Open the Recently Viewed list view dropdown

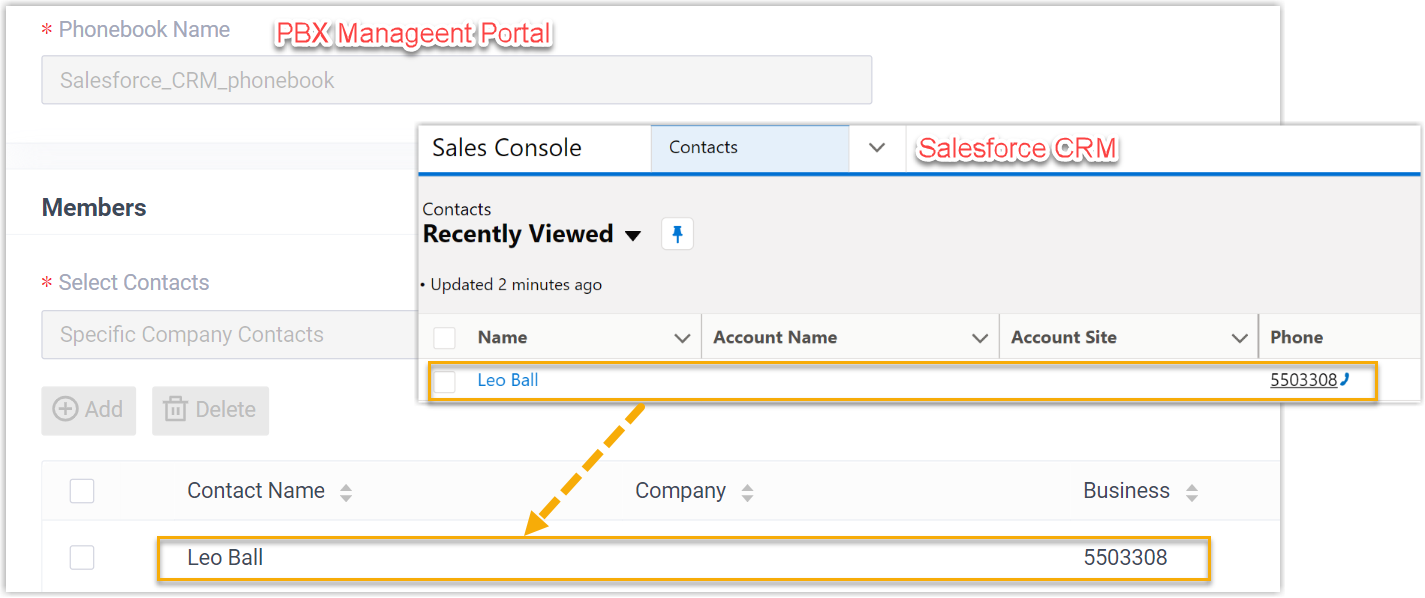pos(632,236)
